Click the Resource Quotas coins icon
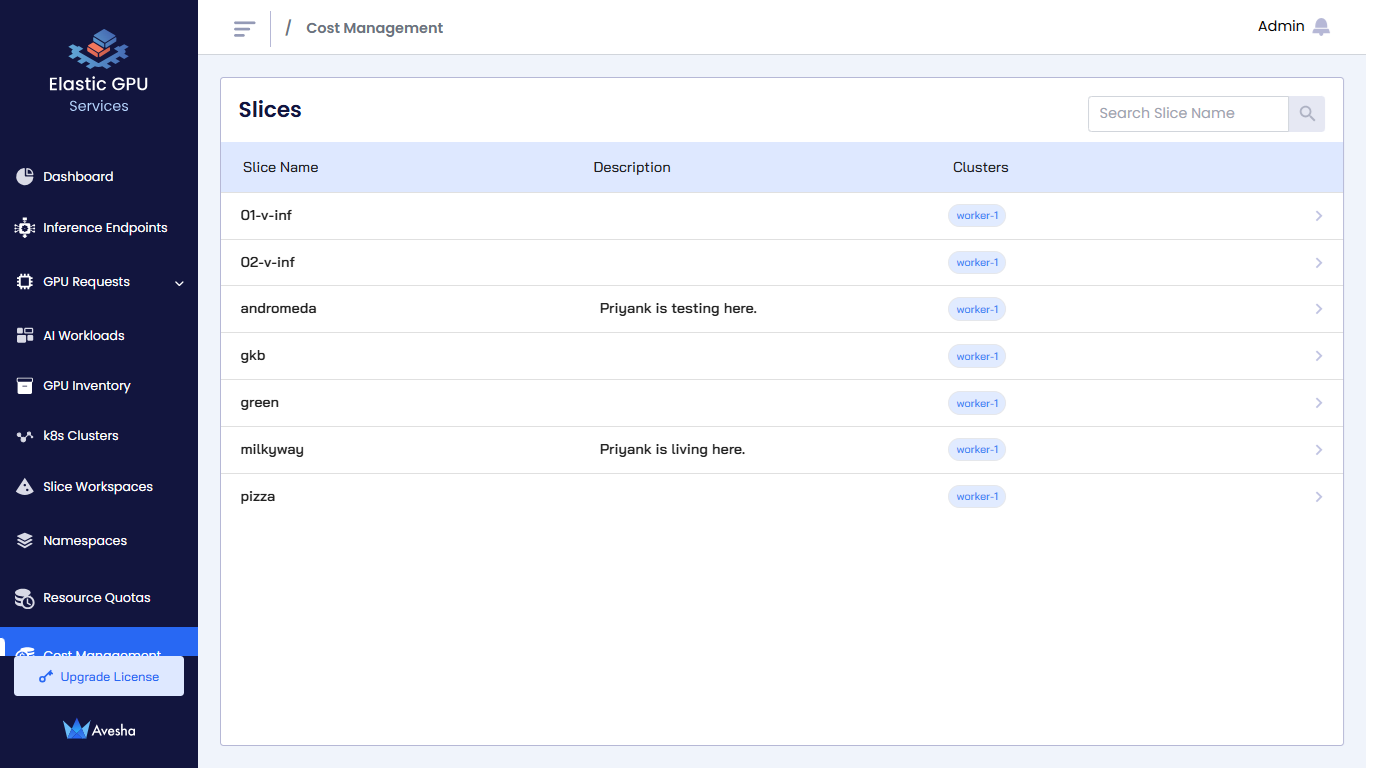 click(x=25, y=598)
